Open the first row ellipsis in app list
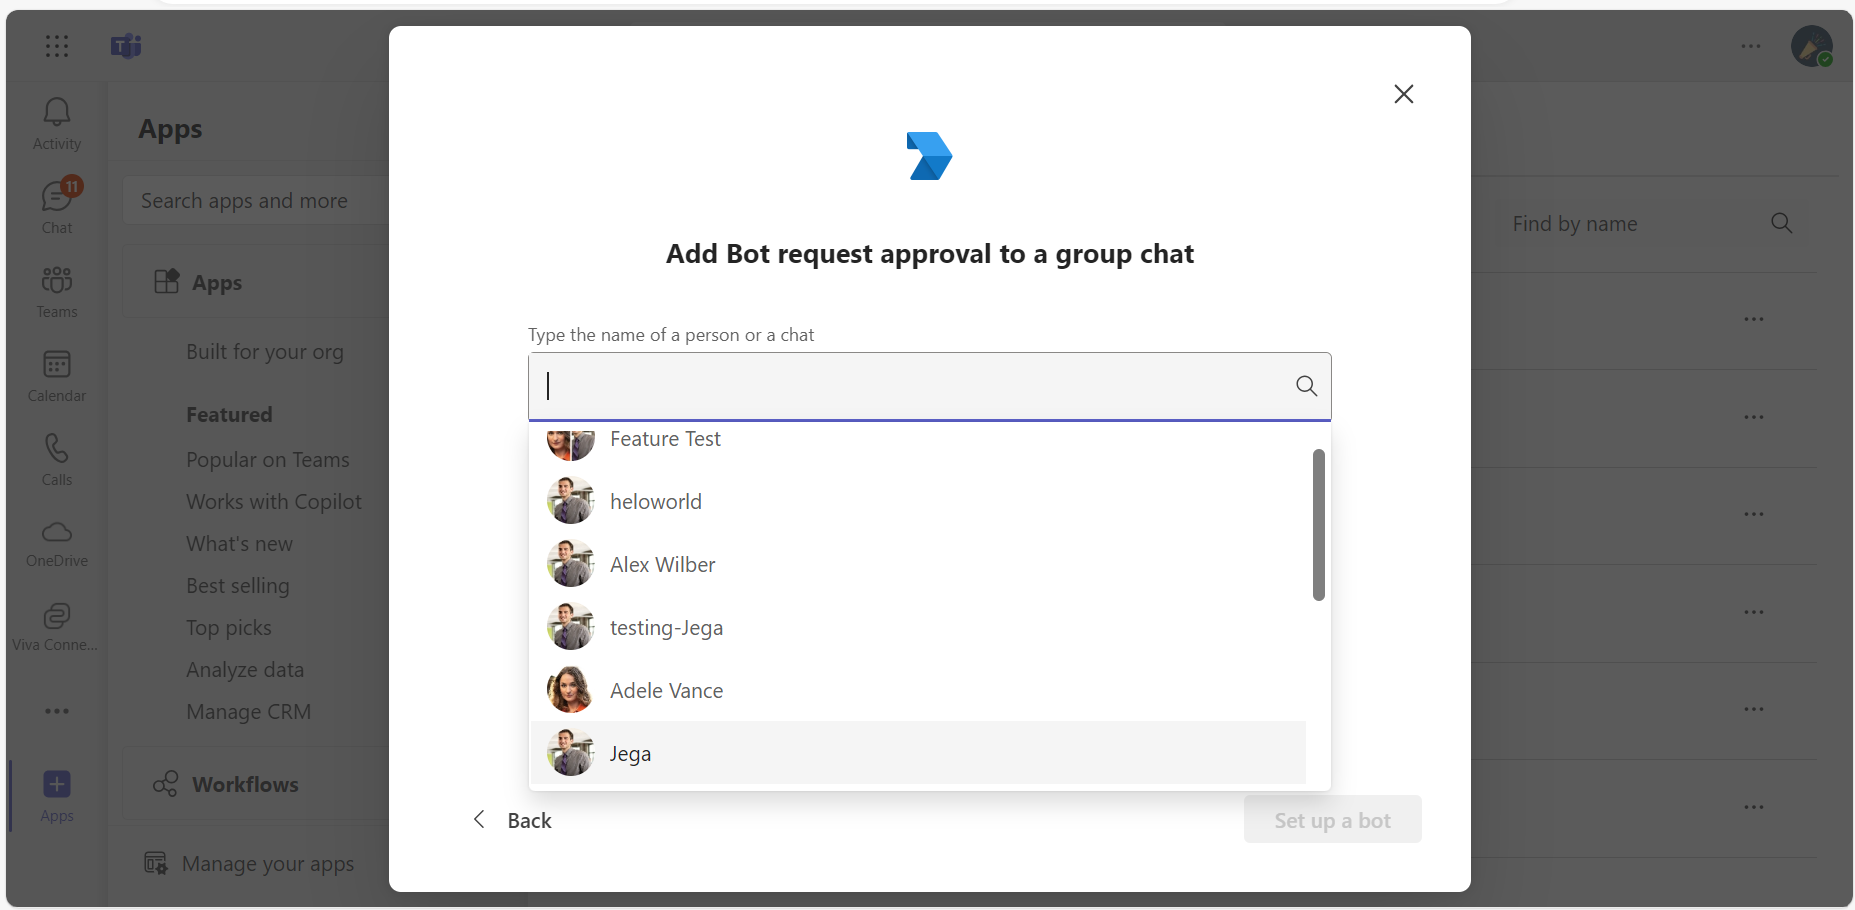 1754,319
